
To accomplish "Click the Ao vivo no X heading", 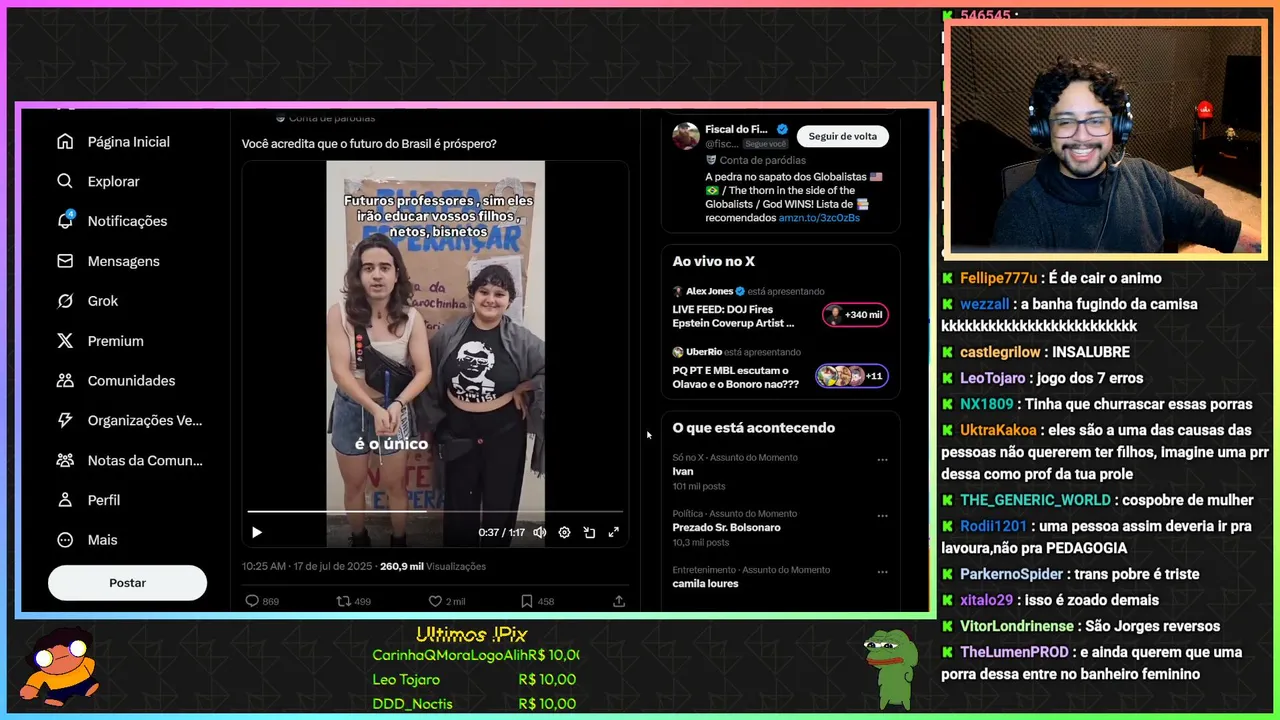I will tap(714, 261).
